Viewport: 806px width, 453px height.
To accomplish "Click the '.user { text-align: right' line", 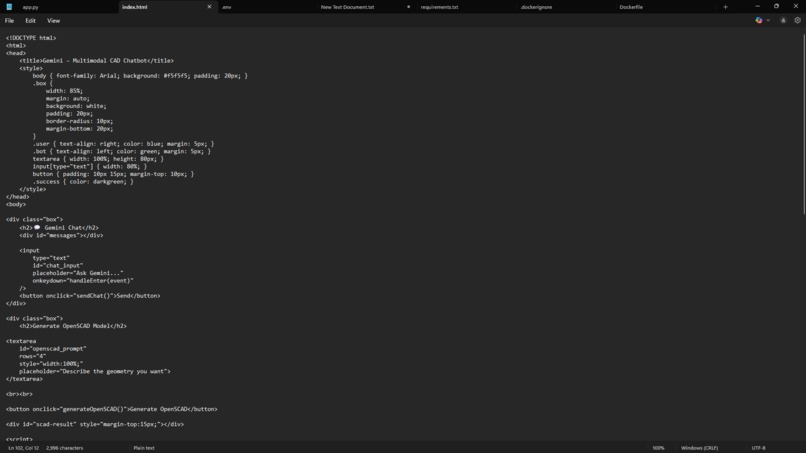I will pyautogui.click(x=123, y=144).
